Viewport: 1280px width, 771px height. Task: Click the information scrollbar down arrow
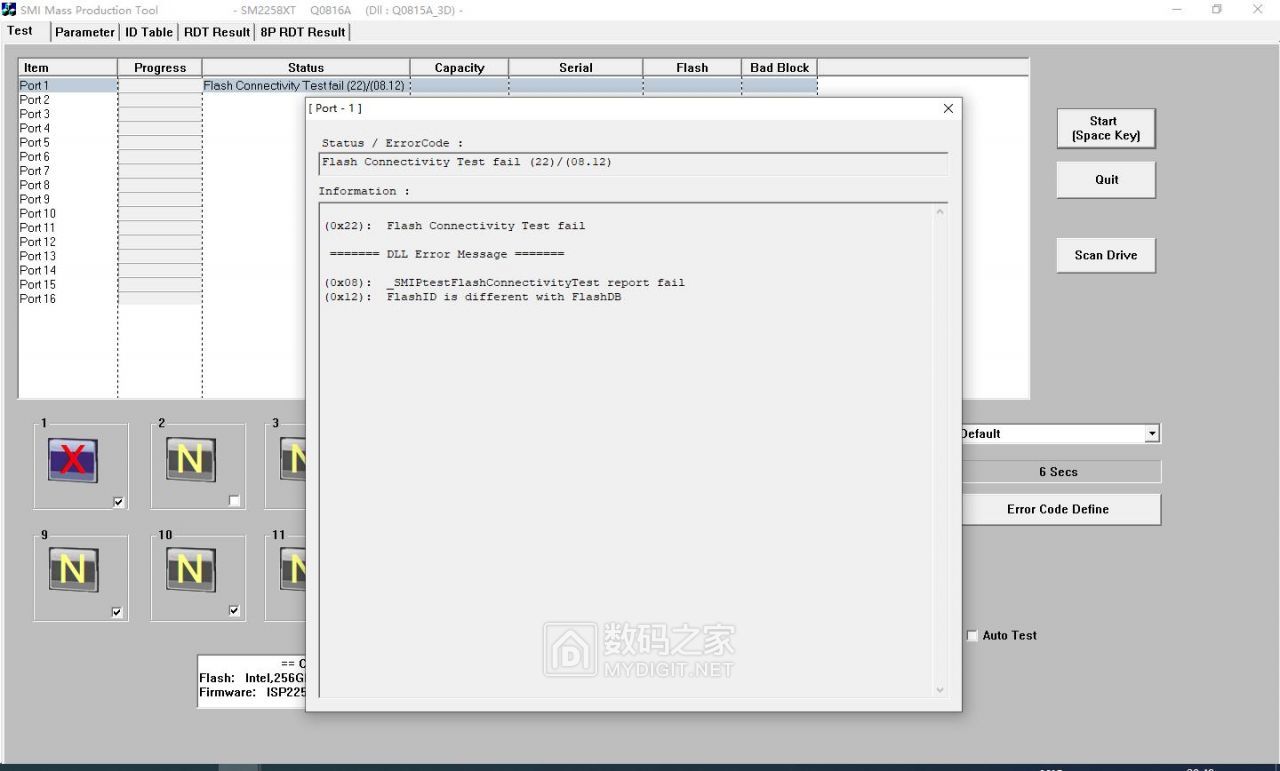(939, 690)
